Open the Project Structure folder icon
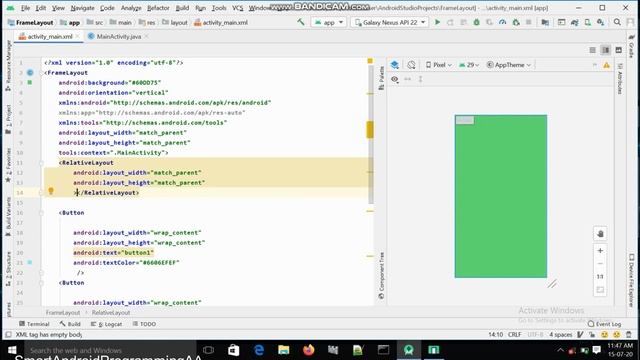This screenshot has height=360, width=640. point(545,22)
